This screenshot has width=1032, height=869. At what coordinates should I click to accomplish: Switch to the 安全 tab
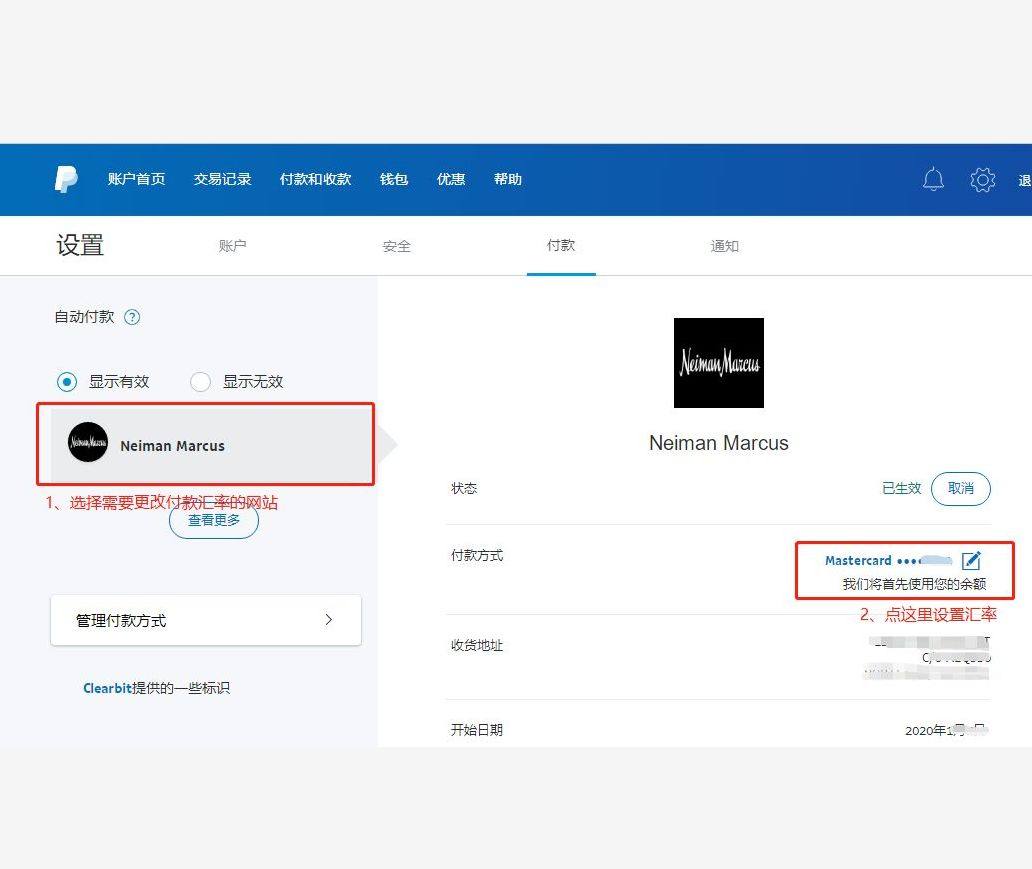(396, 246)
